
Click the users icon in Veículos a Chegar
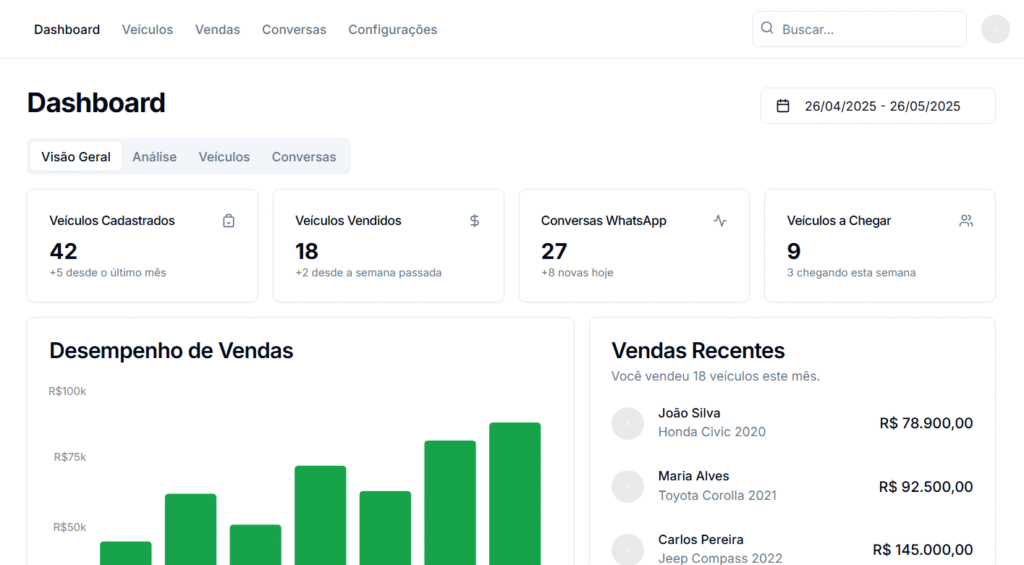tap(966, 221)
